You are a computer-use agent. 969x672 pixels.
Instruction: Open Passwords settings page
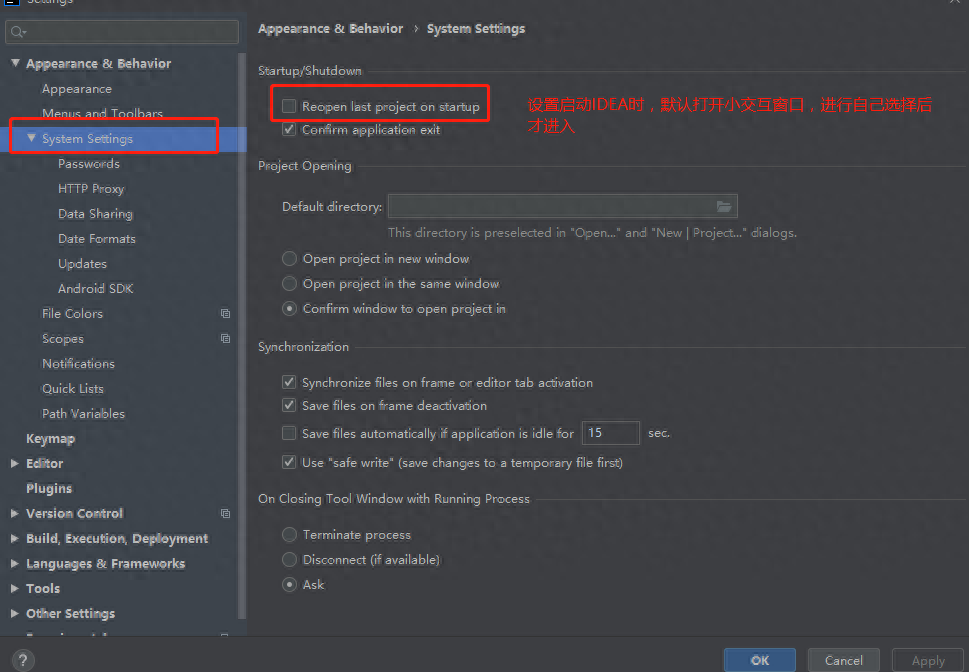89,164
